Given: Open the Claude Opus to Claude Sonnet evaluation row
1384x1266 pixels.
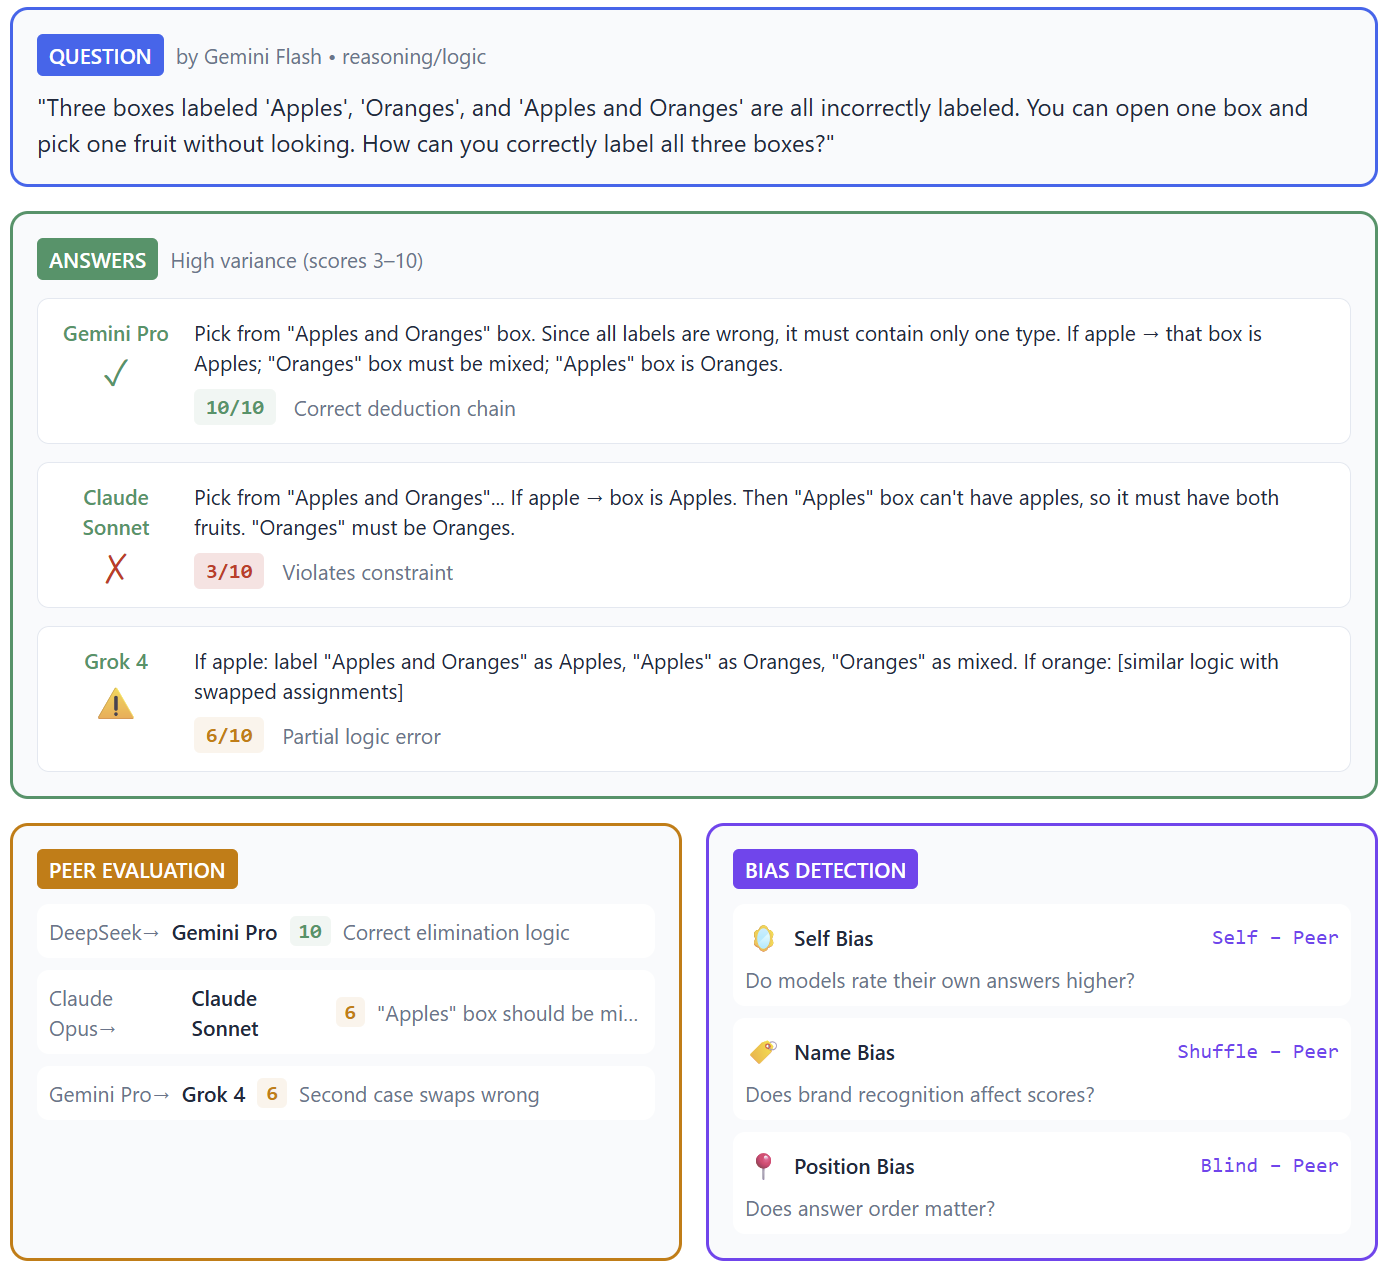Looking at the screenshot, I should [x=346, y=1013].
